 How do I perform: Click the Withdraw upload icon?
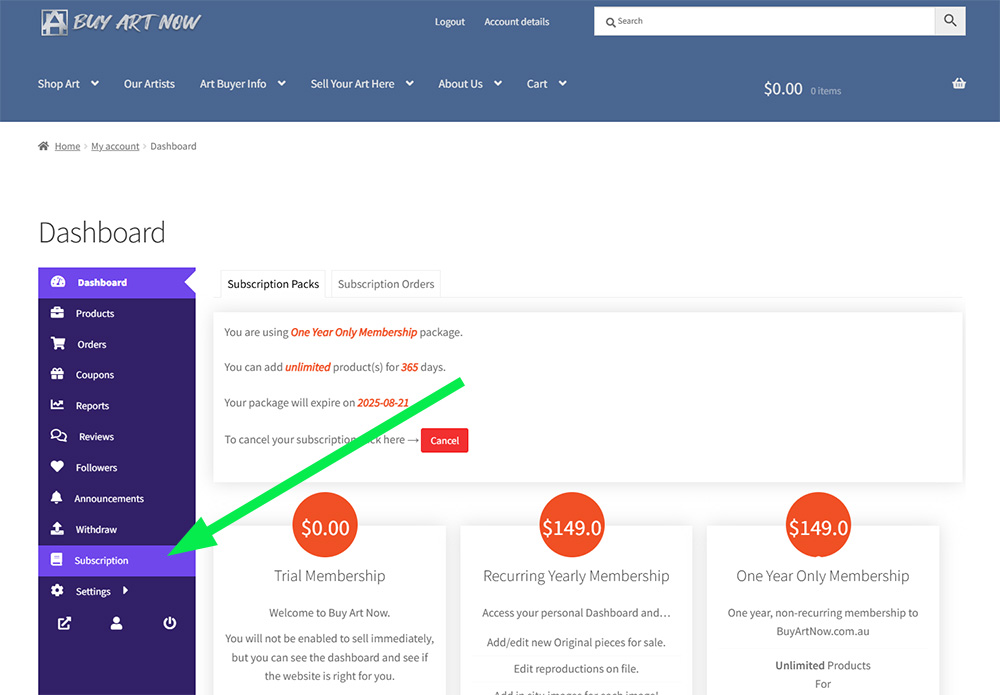click(57, 529)
